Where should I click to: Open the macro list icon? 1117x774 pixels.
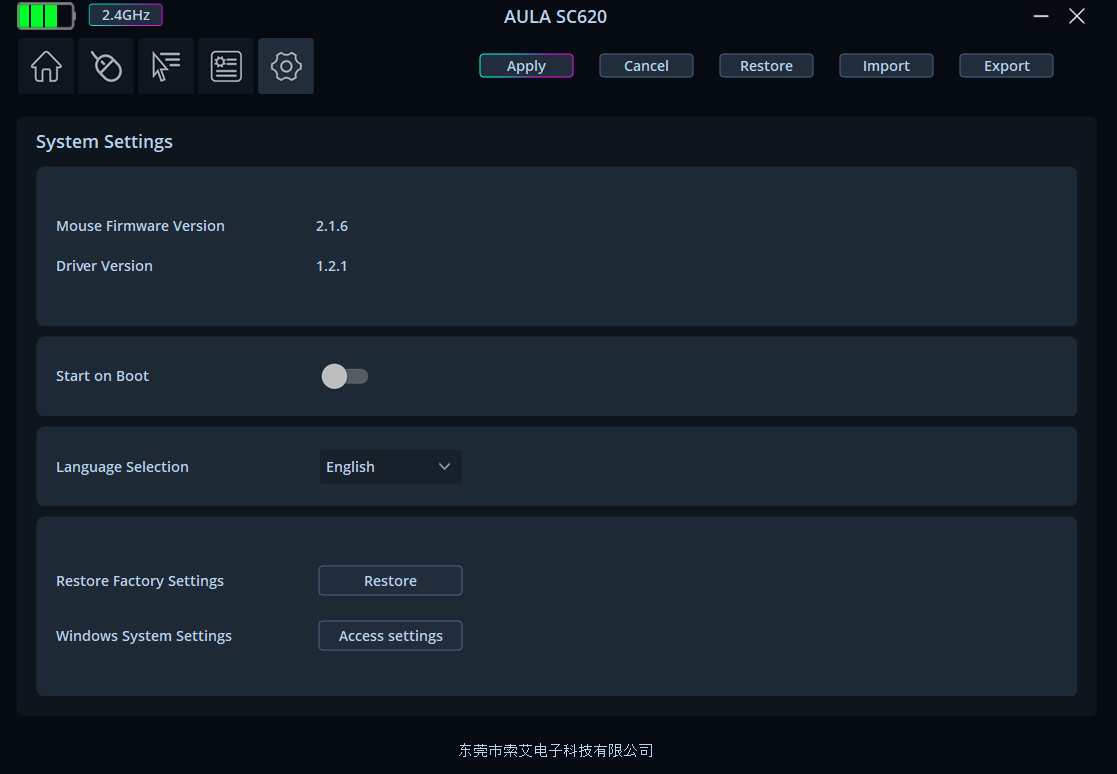(226, 66)
